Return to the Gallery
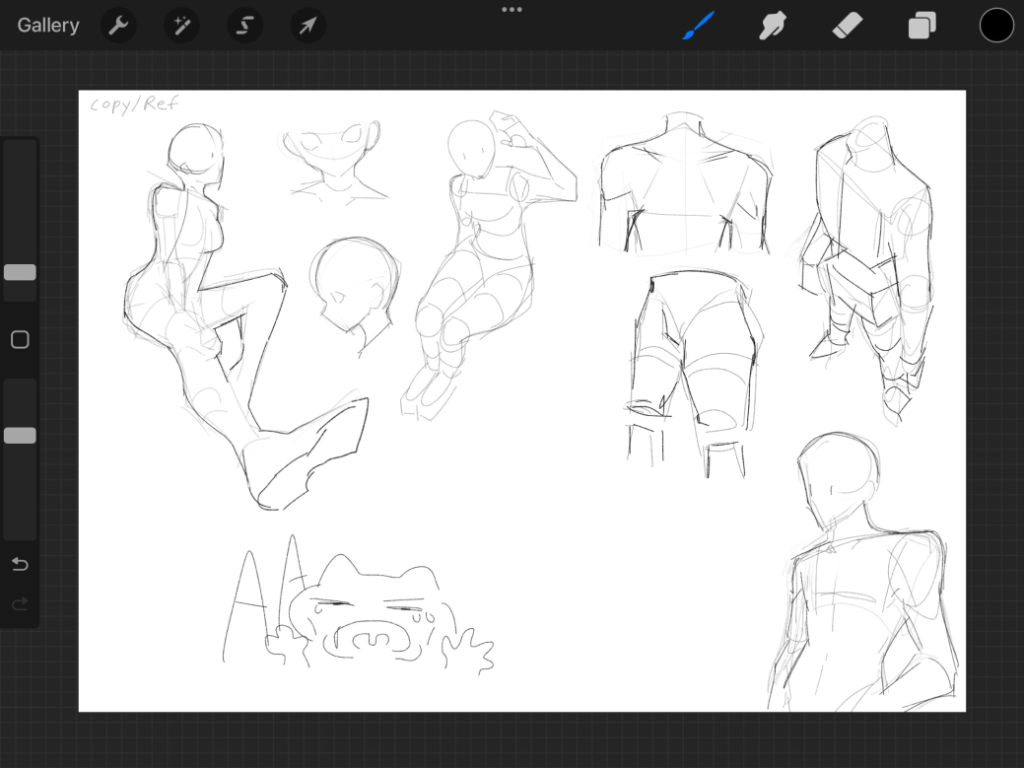The height and width of the screenshot is (768, 1024). (48, 26)
